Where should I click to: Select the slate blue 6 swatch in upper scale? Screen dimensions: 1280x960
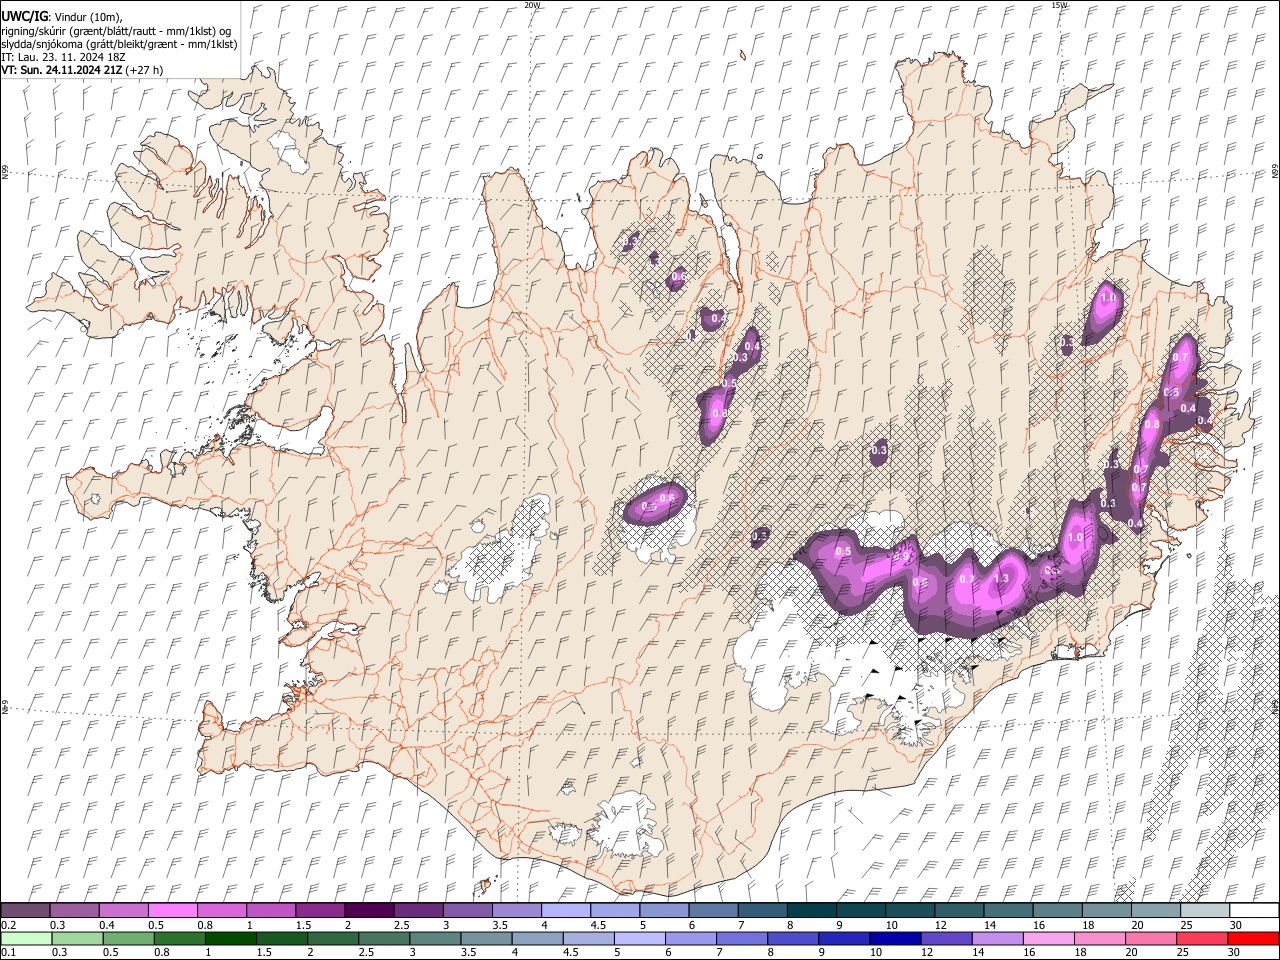coord(712,910)
